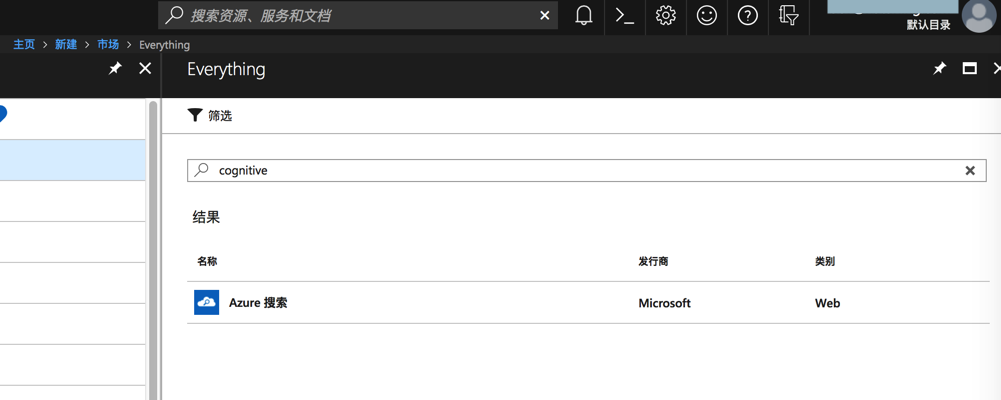1001x400 pixels.
Task: Clear the top global search box
Action: pos(544,15)
